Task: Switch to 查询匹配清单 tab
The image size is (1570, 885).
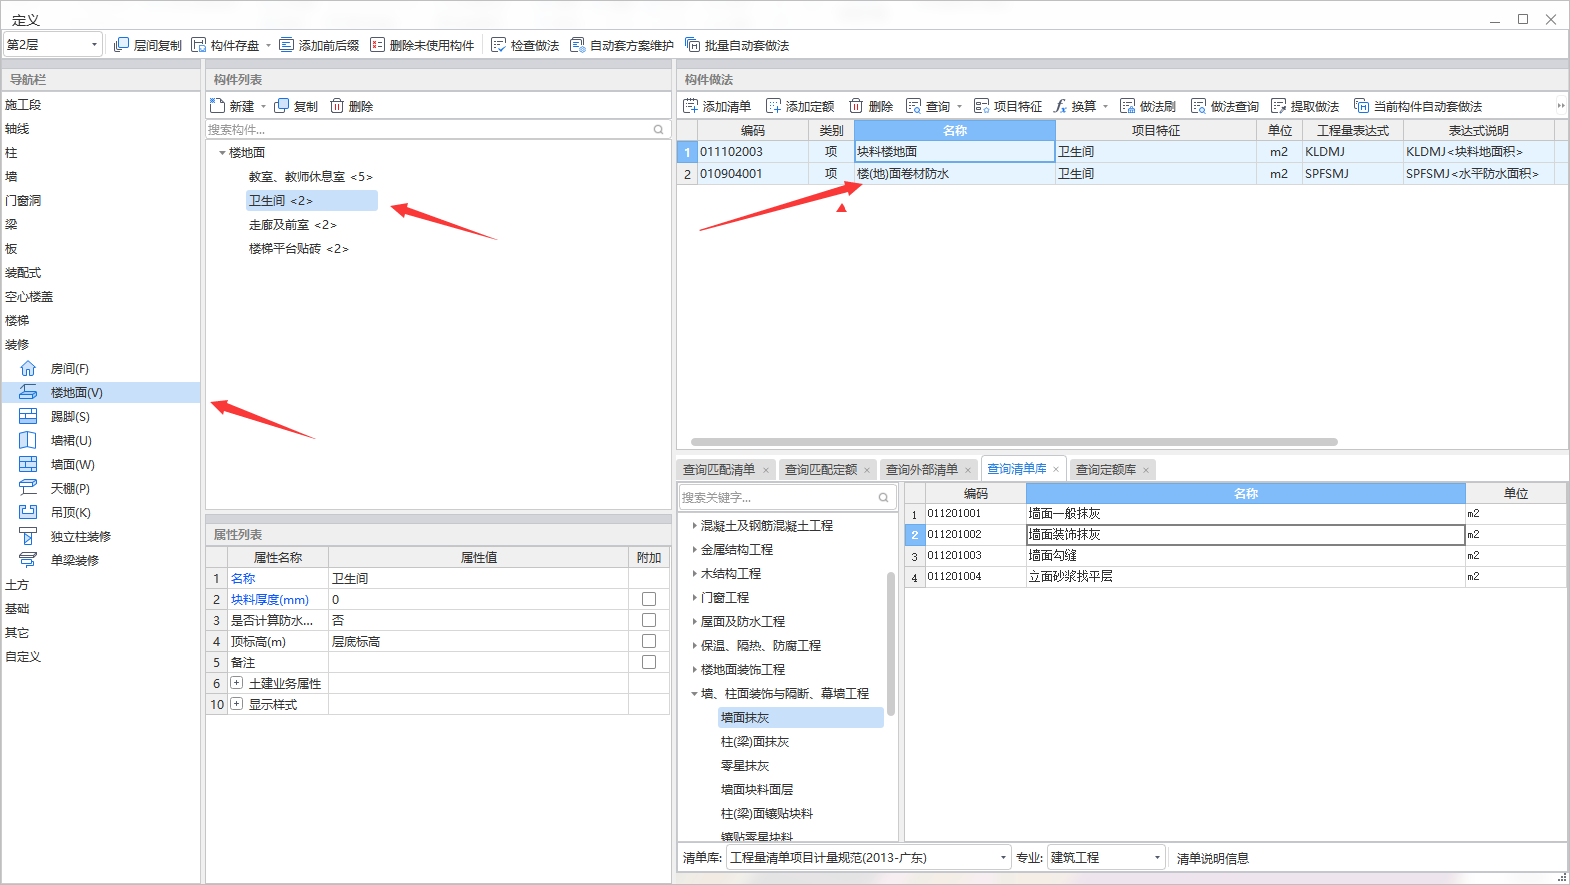Action: coord(719,470)
